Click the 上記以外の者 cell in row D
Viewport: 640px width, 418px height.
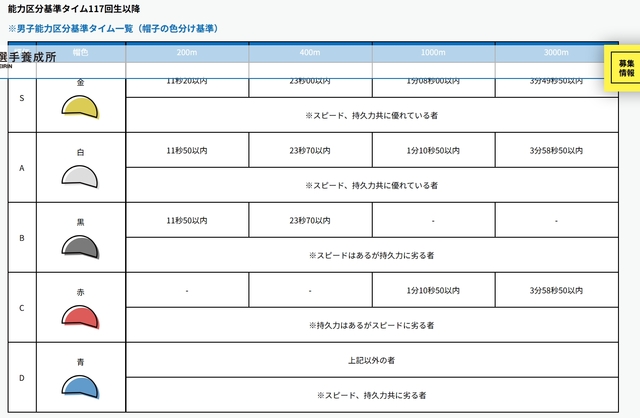coord(371,359)
